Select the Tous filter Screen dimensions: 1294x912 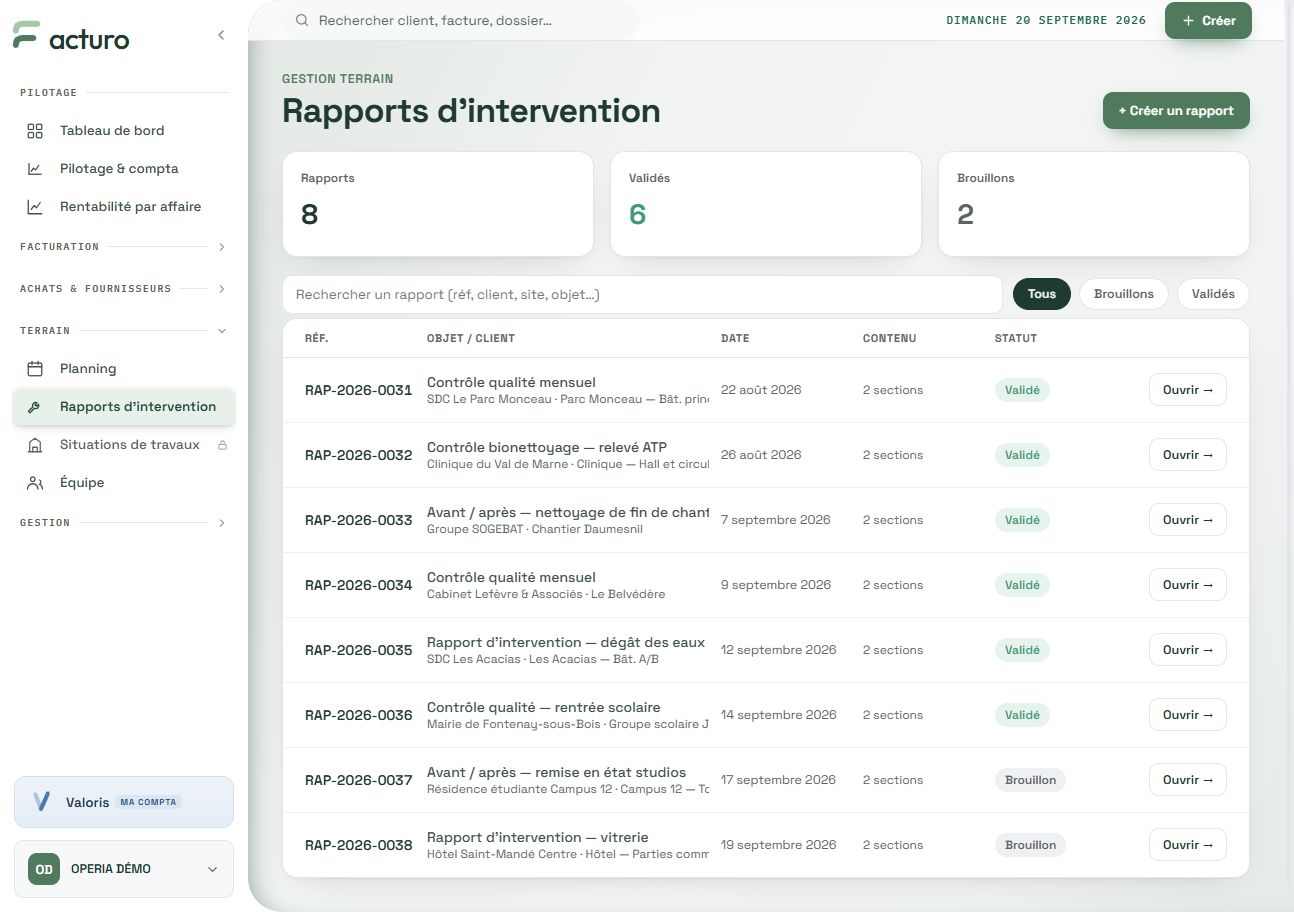coord(1042,294)
